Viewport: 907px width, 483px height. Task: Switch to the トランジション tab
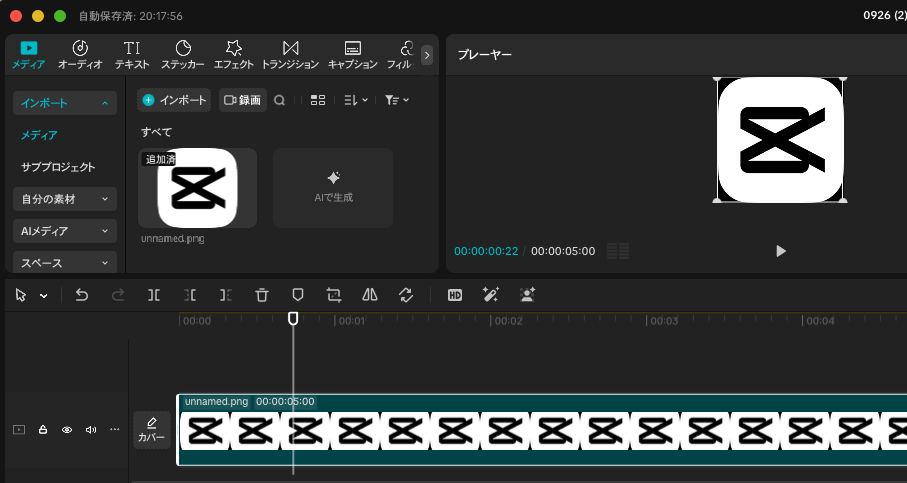[290, 56]
